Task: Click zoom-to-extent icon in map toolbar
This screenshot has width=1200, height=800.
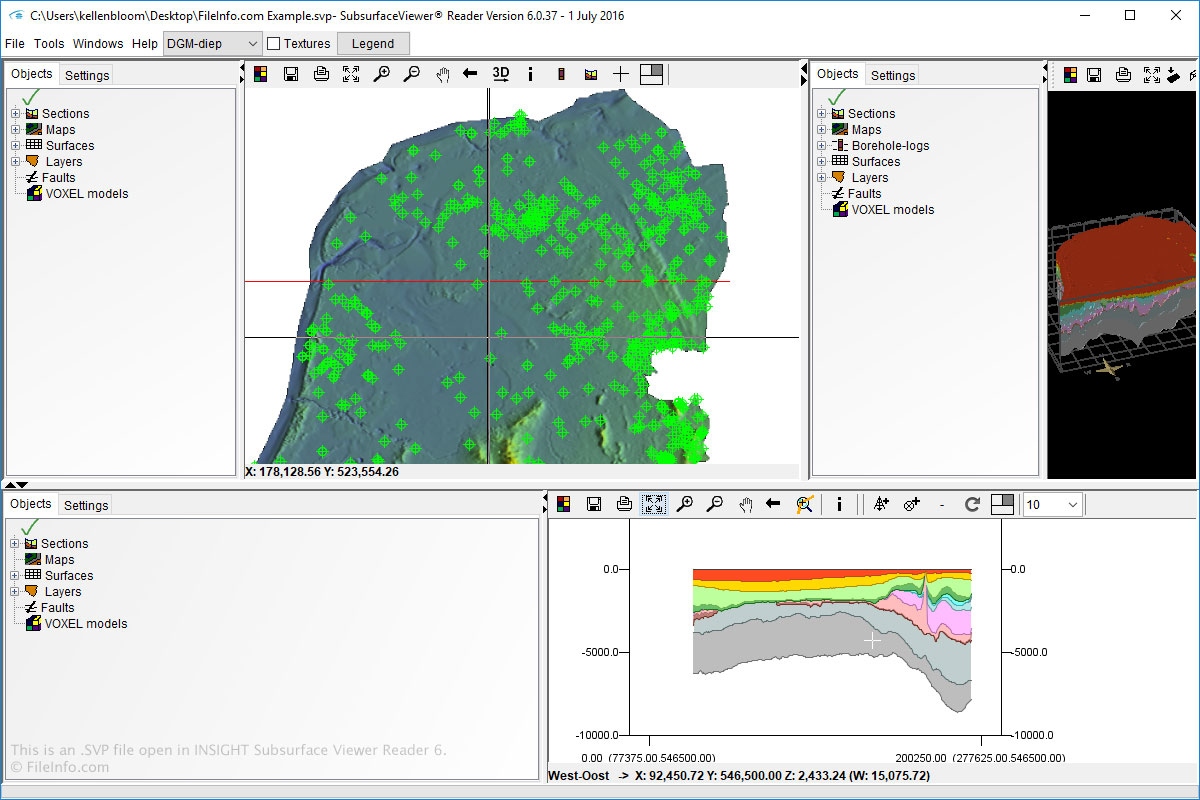Action: pyautogui.click(x=351, y=74)
